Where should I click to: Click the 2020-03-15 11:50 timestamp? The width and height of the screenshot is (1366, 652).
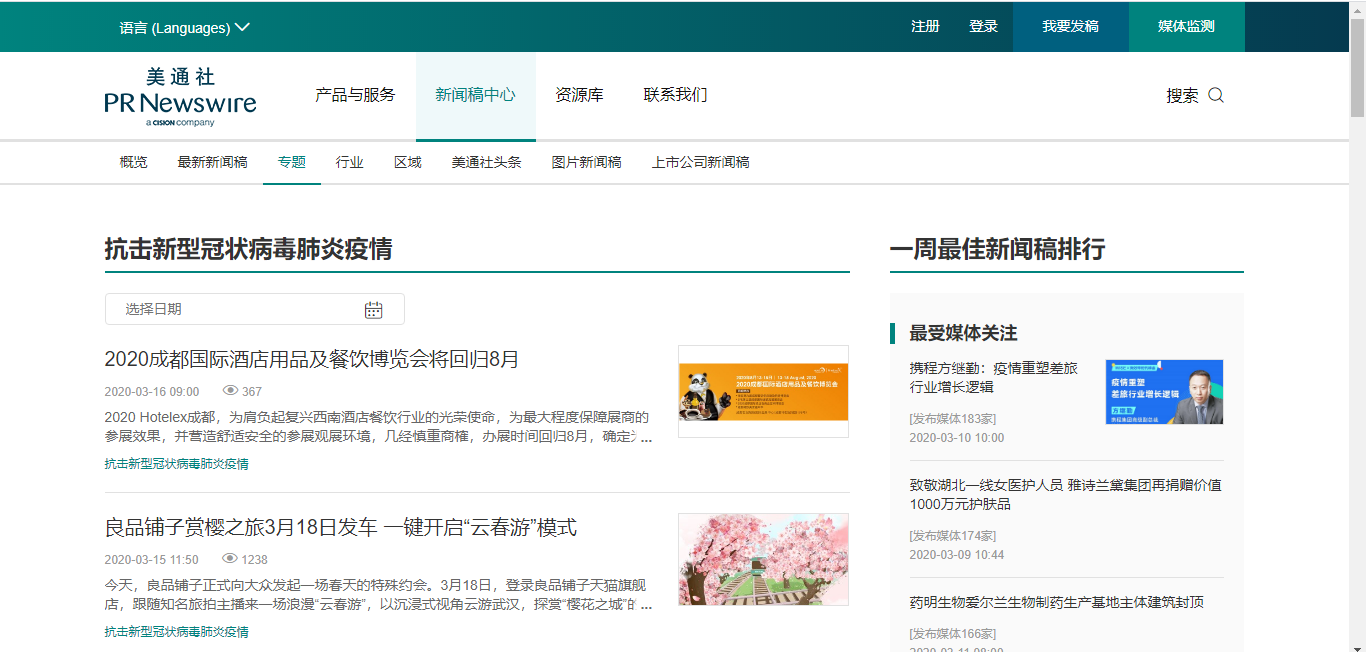coord(152,560)
